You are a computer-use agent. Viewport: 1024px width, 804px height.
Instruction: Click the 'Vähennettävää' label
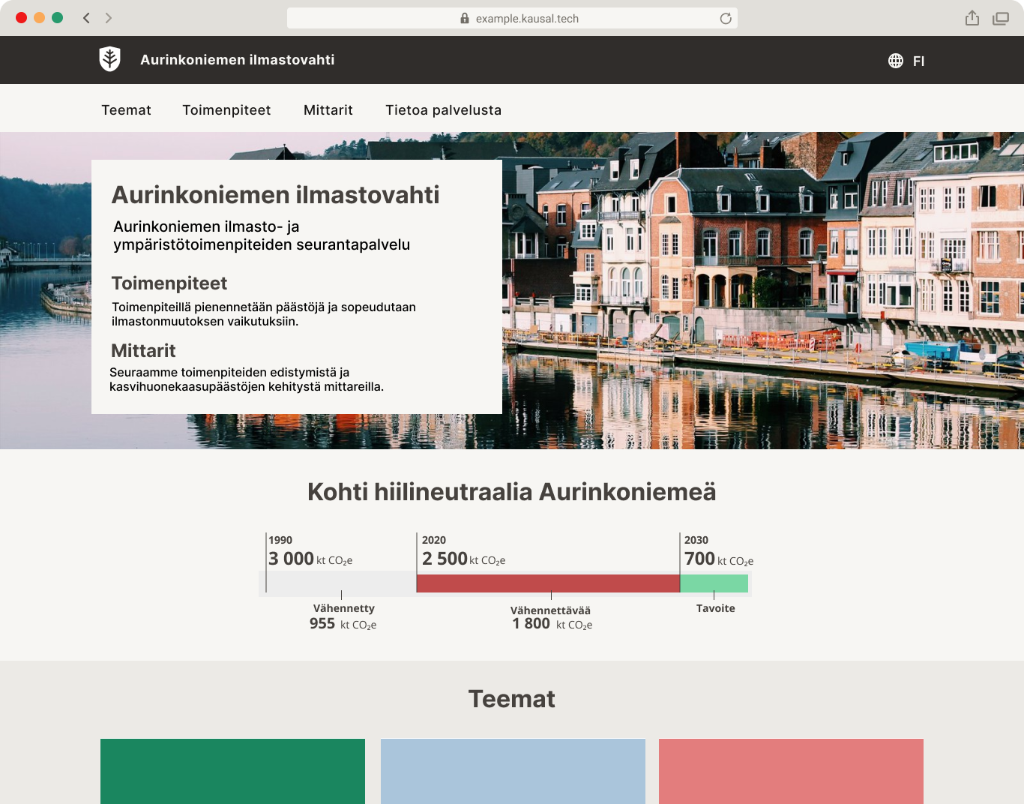point(551,610)
